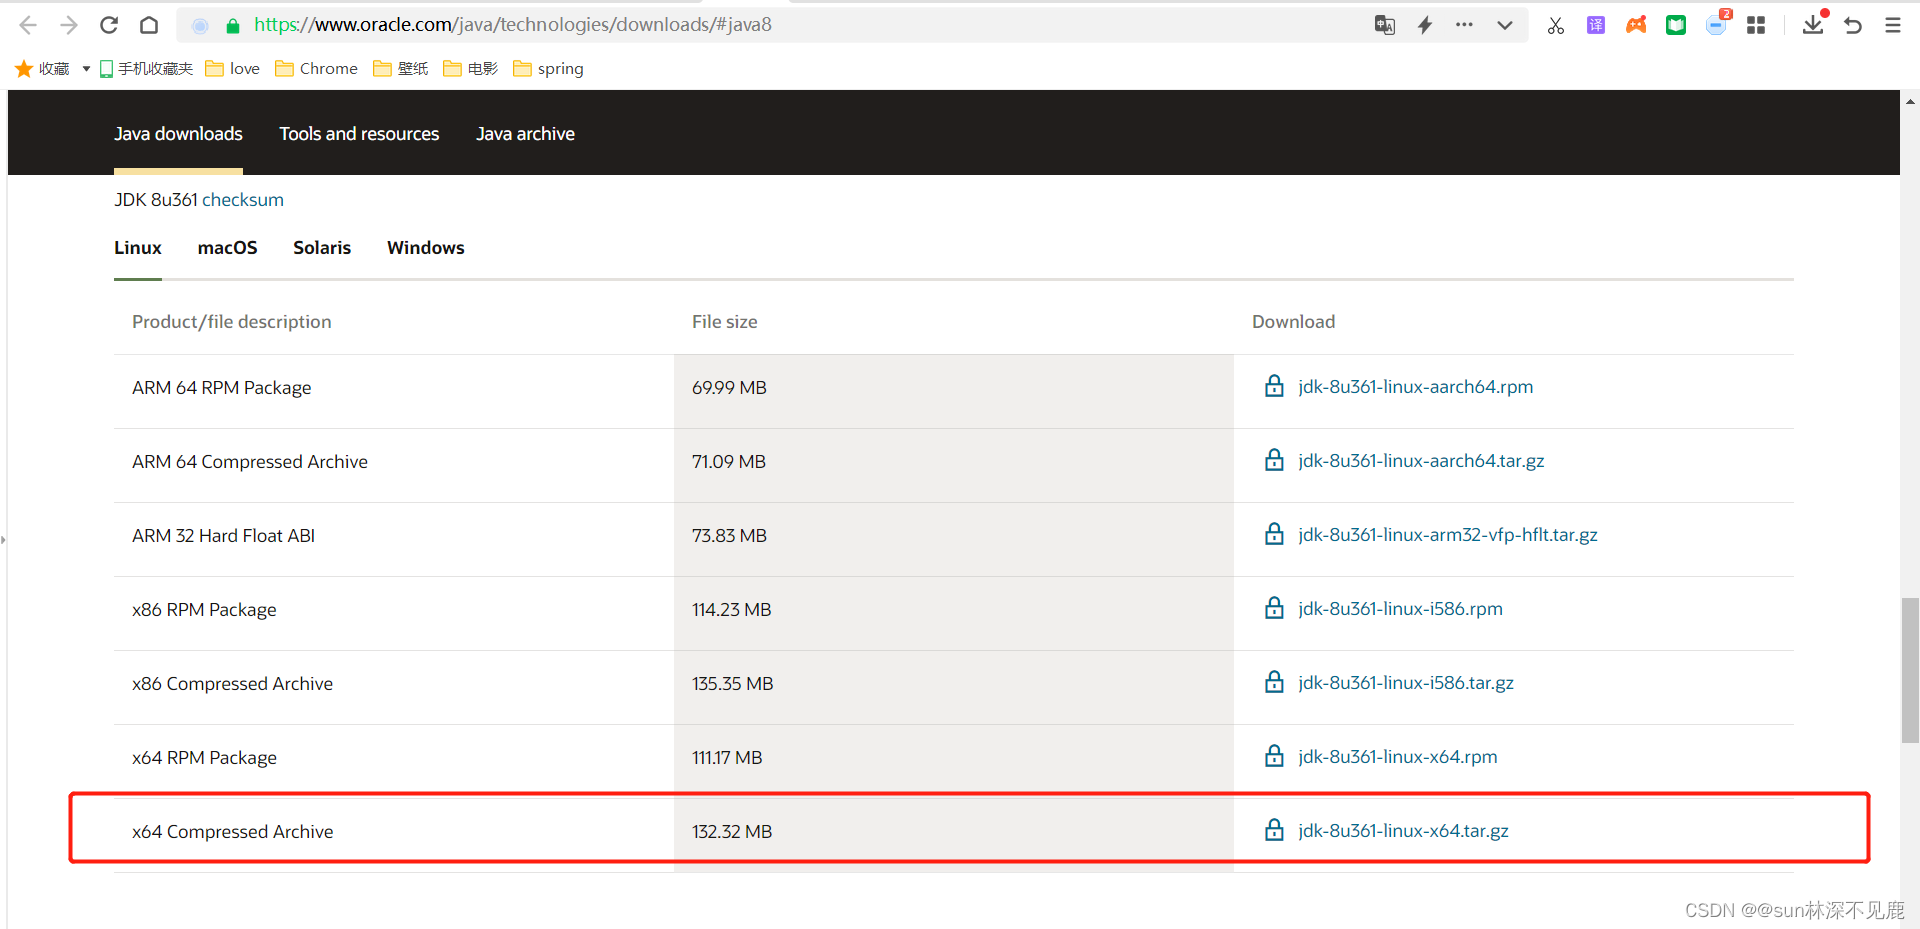Click lock icon beside arm32-vfp-hflt download

pyautogui.click(x=1274, y=534)
